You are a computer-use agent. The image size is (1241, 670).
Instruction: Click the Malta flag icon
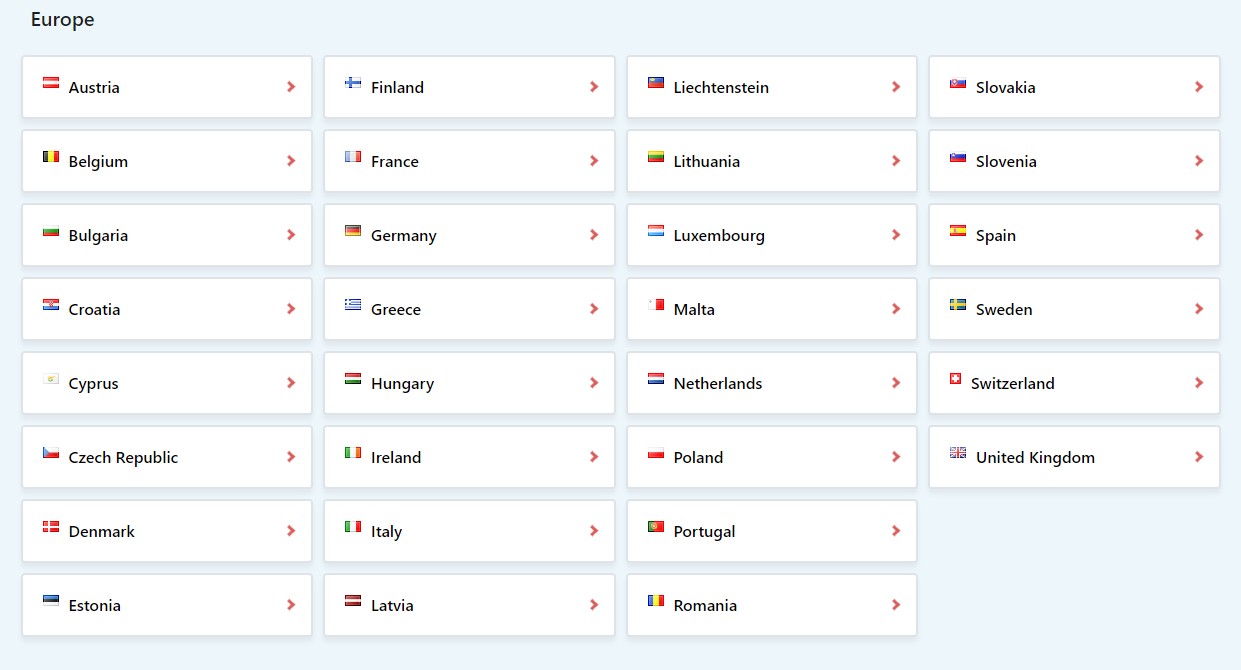[x=656, y=305]
